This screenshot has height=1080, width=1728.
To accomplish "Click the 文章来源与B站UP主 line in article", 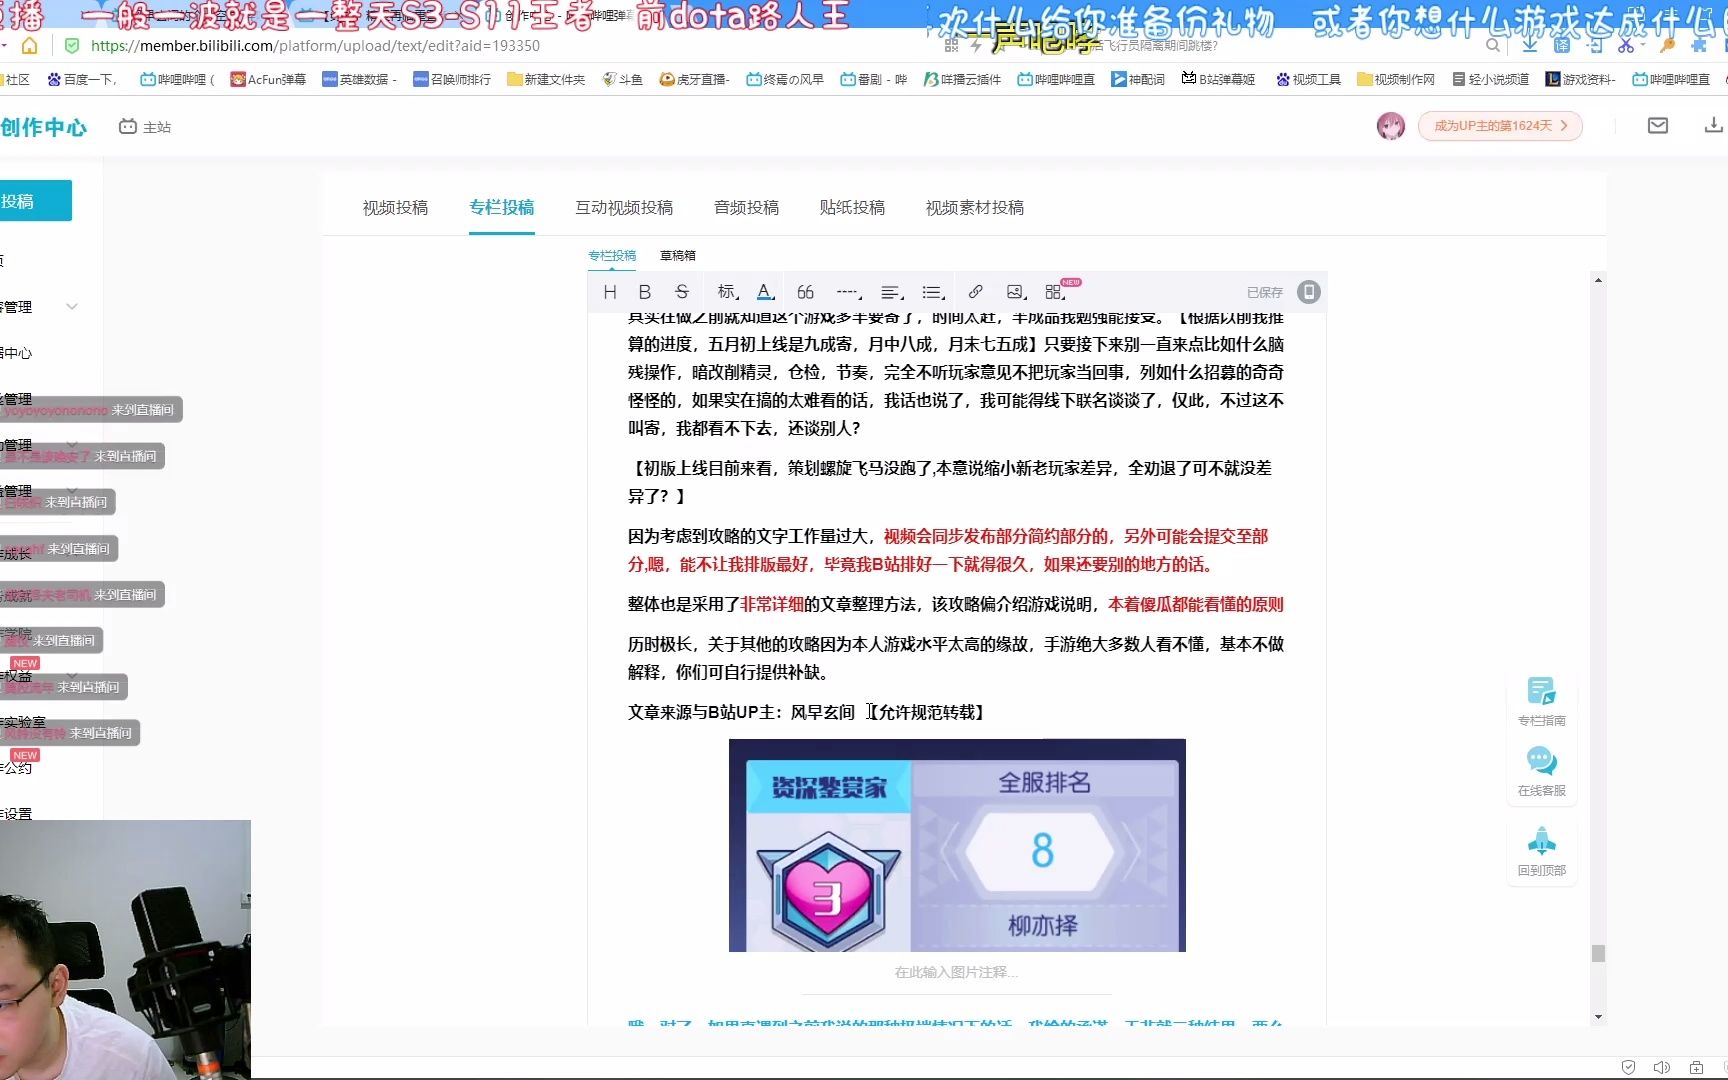I will click(805, 712).
